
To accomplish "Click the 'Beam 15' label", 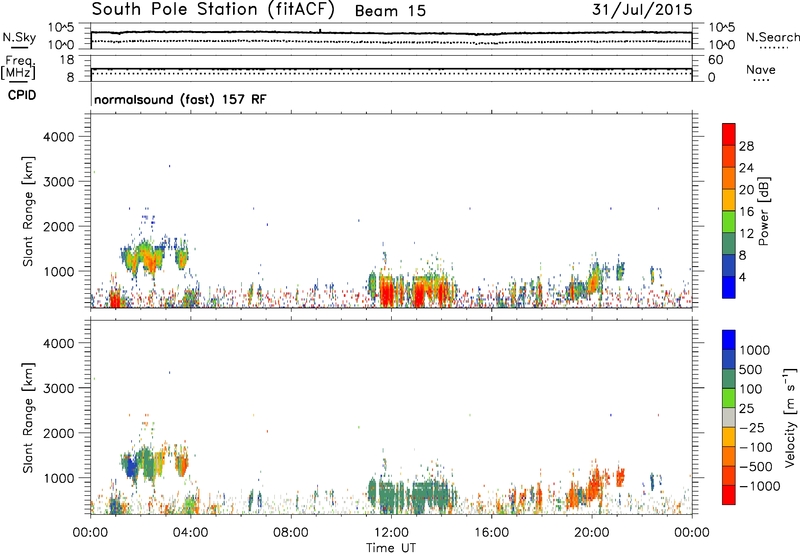I will (390, 11).
